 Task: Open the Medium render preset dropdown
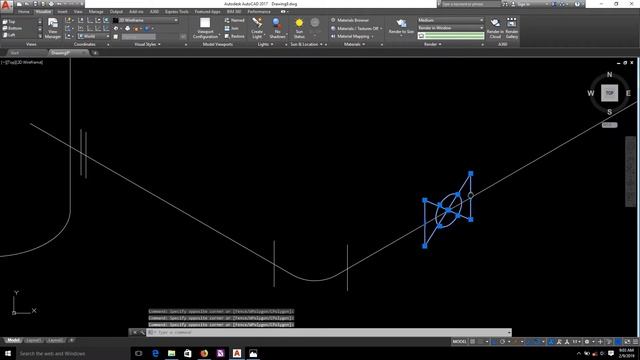pos(451,20)
